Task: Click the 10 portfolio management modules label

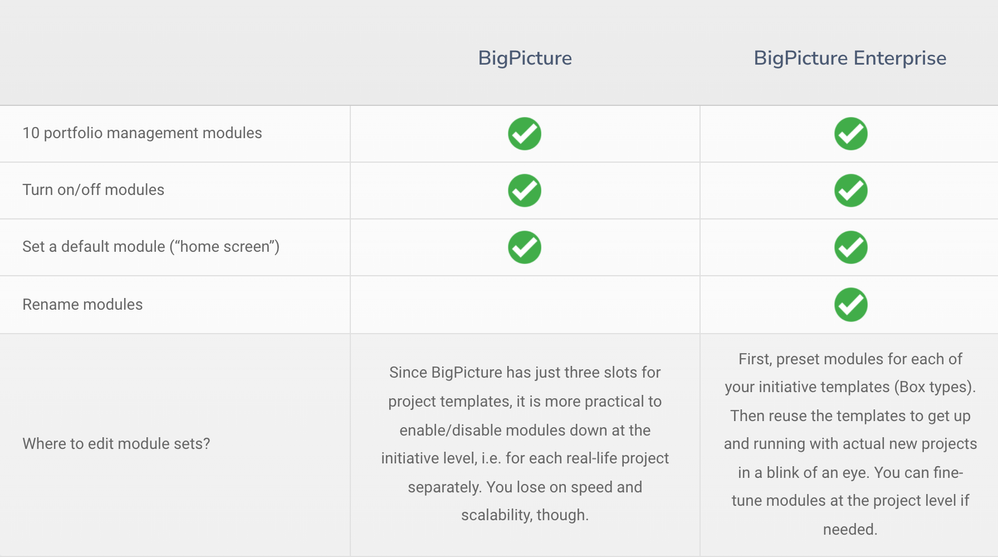Action: [142, 133]
